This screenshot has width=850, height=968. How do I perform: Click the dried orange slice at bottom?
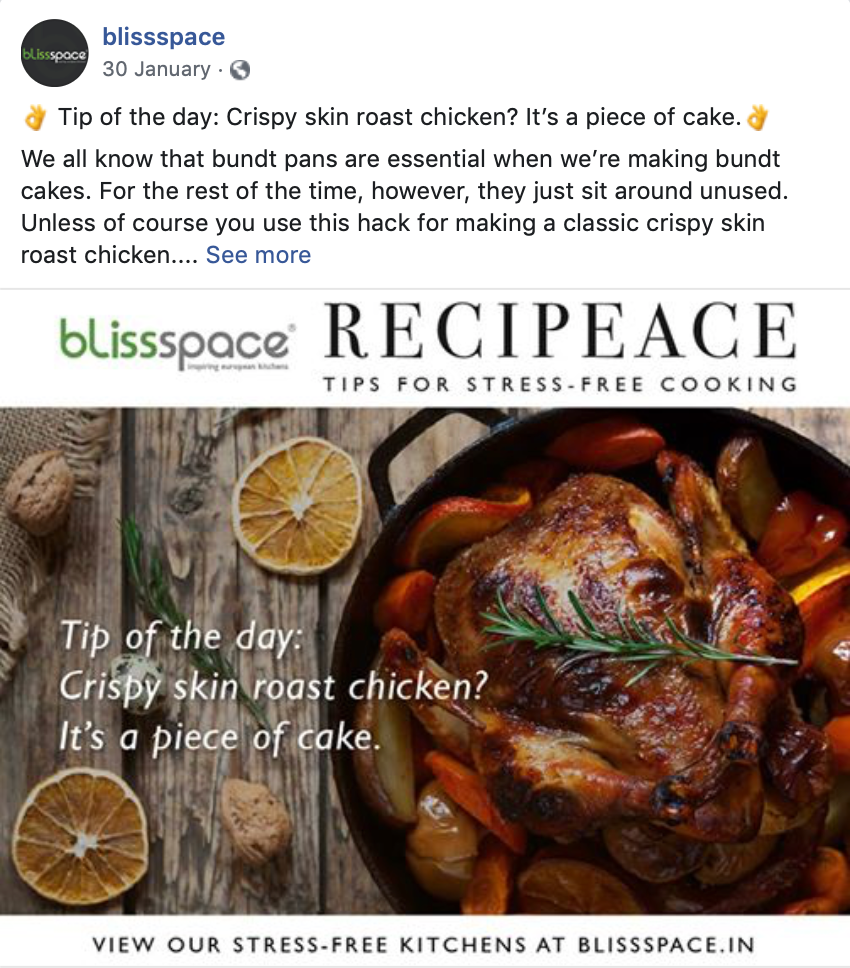(80, 837)
